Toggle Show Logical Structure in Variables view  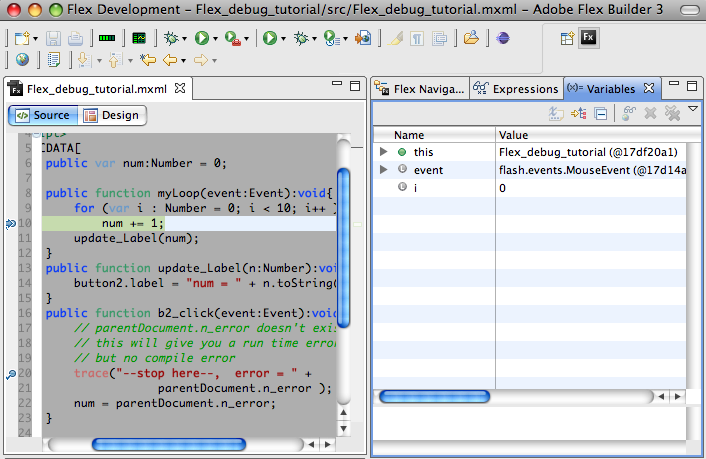click(578, 113)
